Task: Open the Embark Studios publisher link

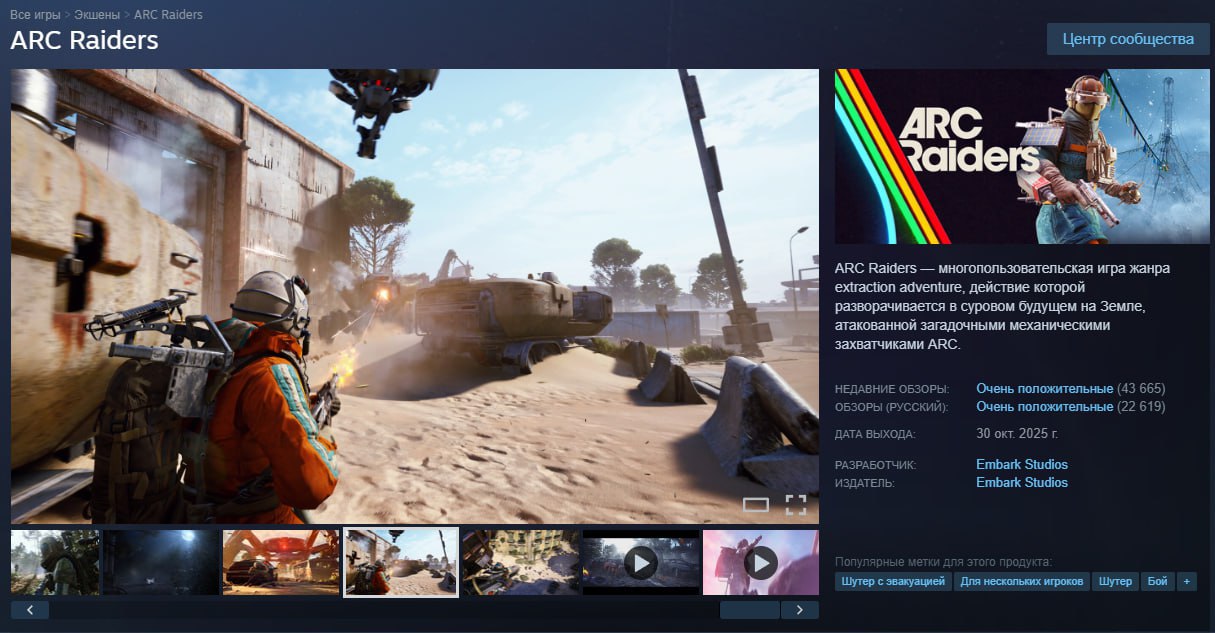Action: 1021,482
